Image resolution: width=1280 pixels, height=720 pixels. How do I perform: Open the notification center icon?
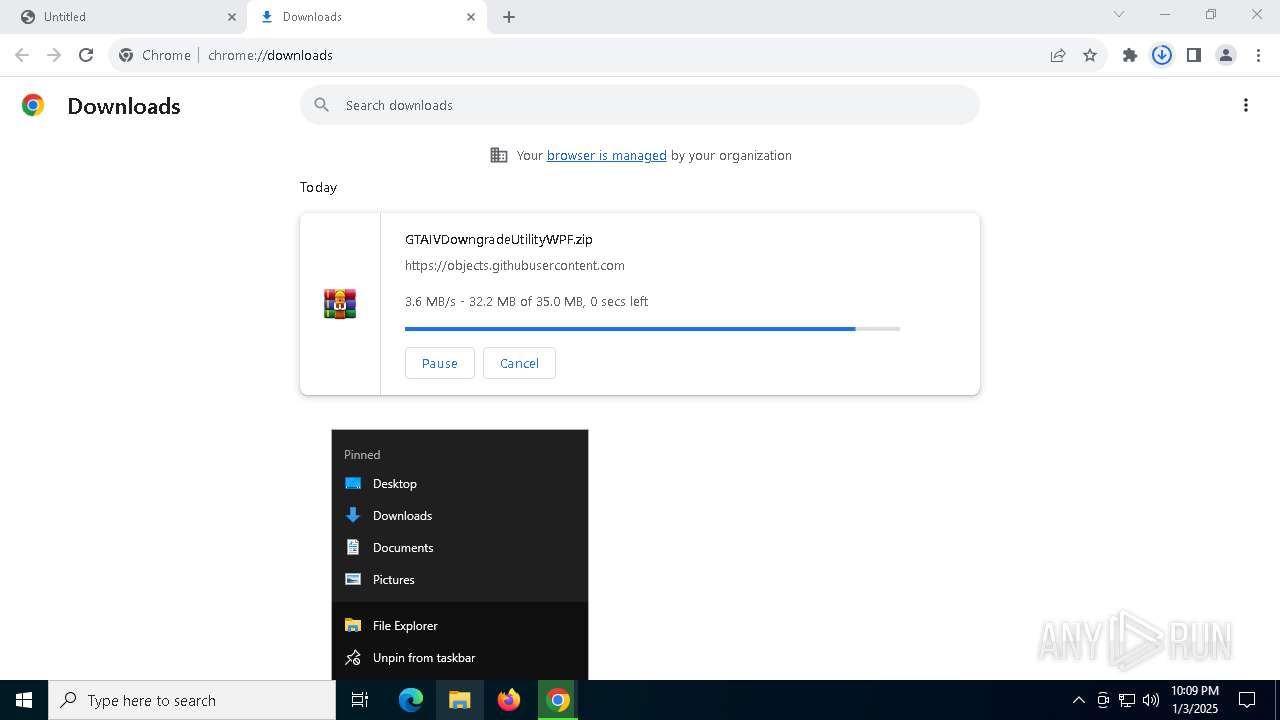[1247, 700]
